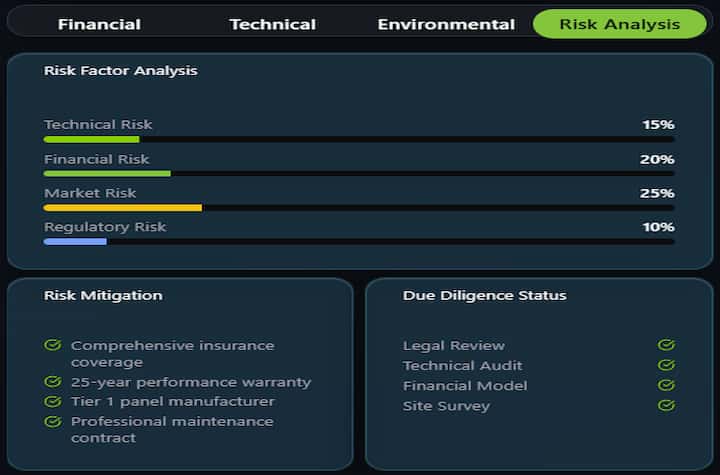Click check icon beside Legal Review

tap(666, 345)
